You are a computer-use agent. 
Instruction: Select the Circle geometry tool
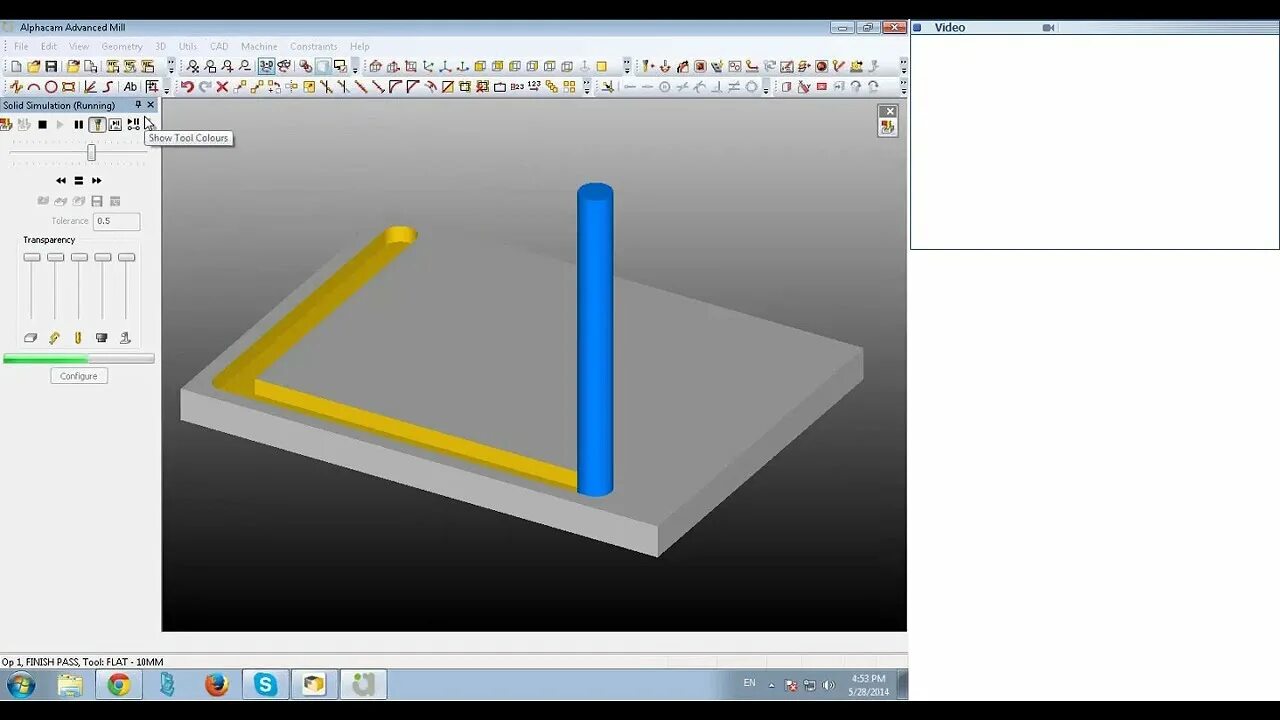(51, 87)
